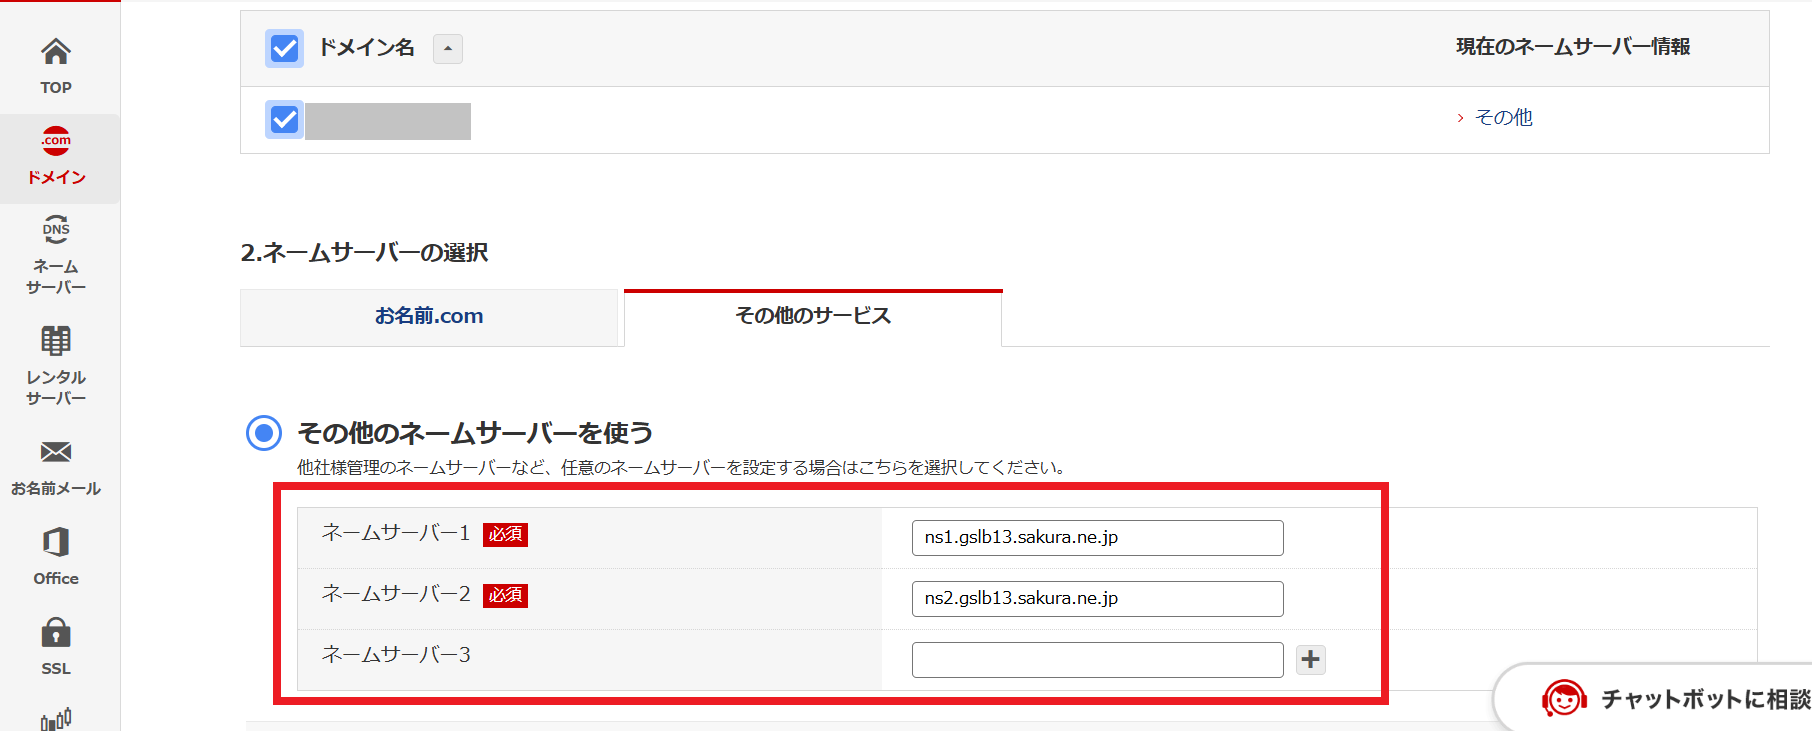Click the ドメイン名 column header text
The height and width of the screenshot is (731, 1812).
(x=366, y=47)
